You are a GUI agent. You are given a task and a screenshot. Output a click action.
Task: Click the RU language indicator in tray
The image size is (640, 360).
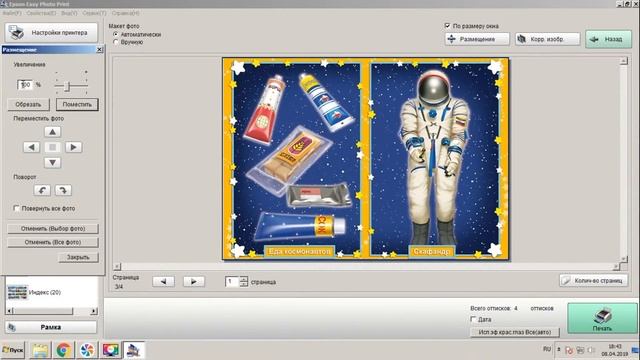coord(547,349)
